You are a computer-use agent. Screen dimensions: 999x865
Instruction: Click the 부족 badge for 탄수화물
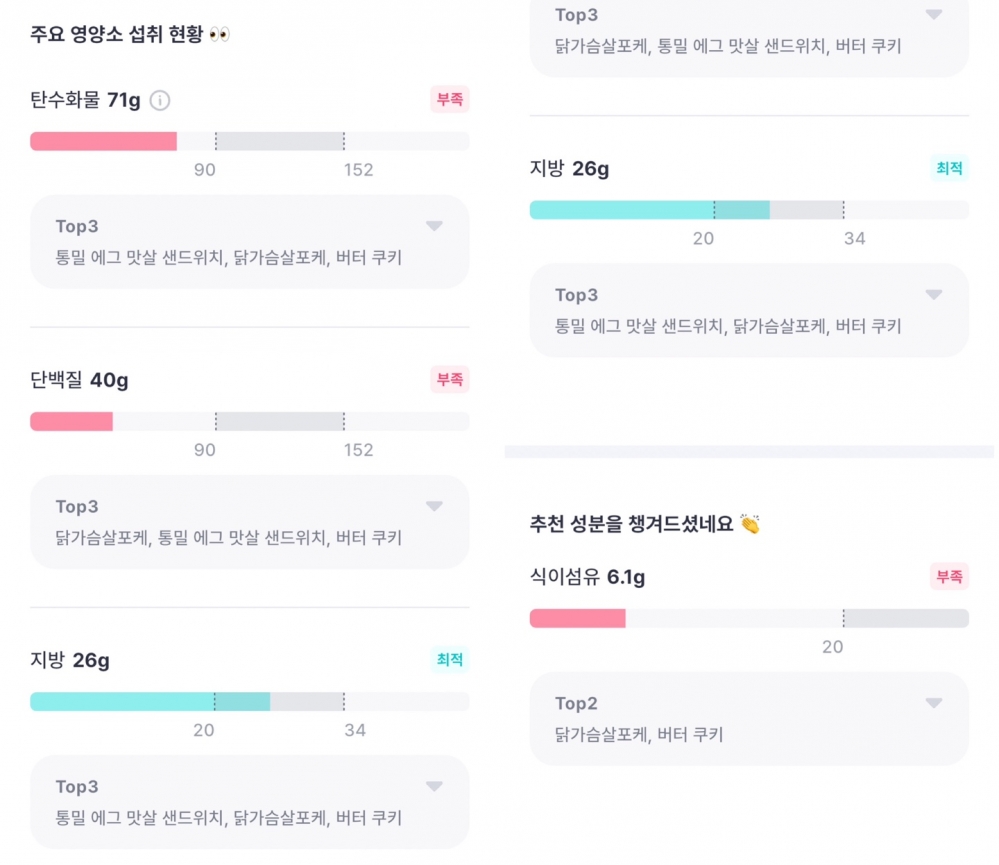(449, 99)
